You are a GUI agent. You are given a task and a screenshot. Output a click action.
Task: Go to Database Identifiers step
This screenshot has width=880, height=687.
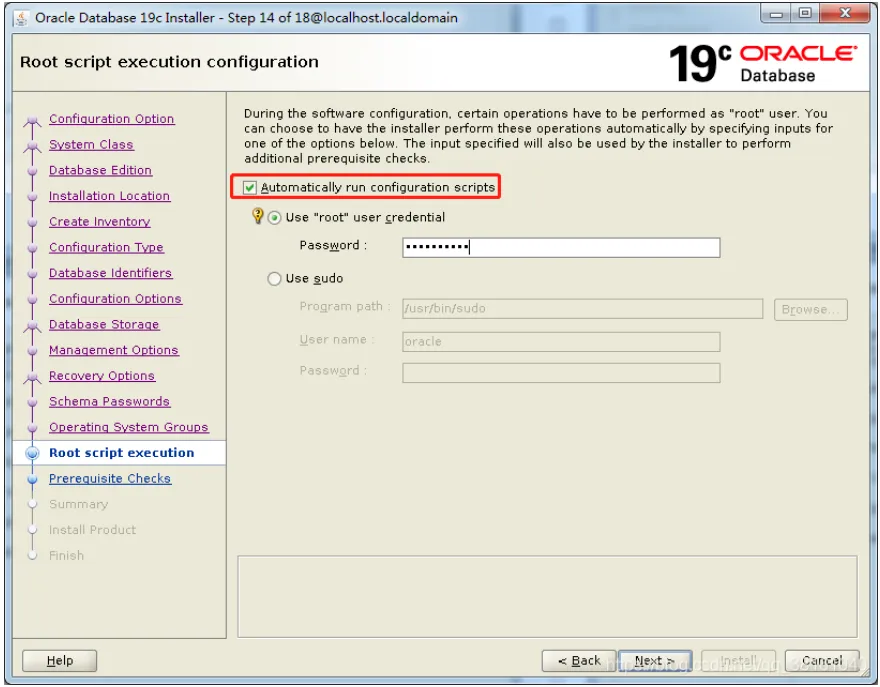point(111,273)
